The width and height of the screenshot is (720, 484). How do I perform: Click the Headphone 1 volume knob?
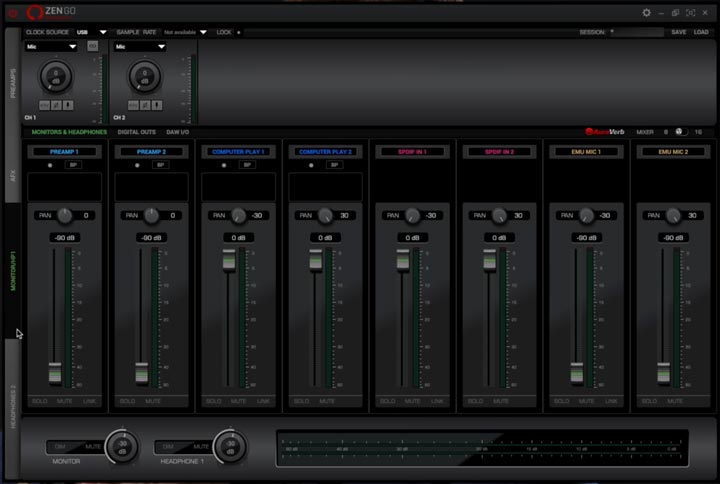click(231, 446)
